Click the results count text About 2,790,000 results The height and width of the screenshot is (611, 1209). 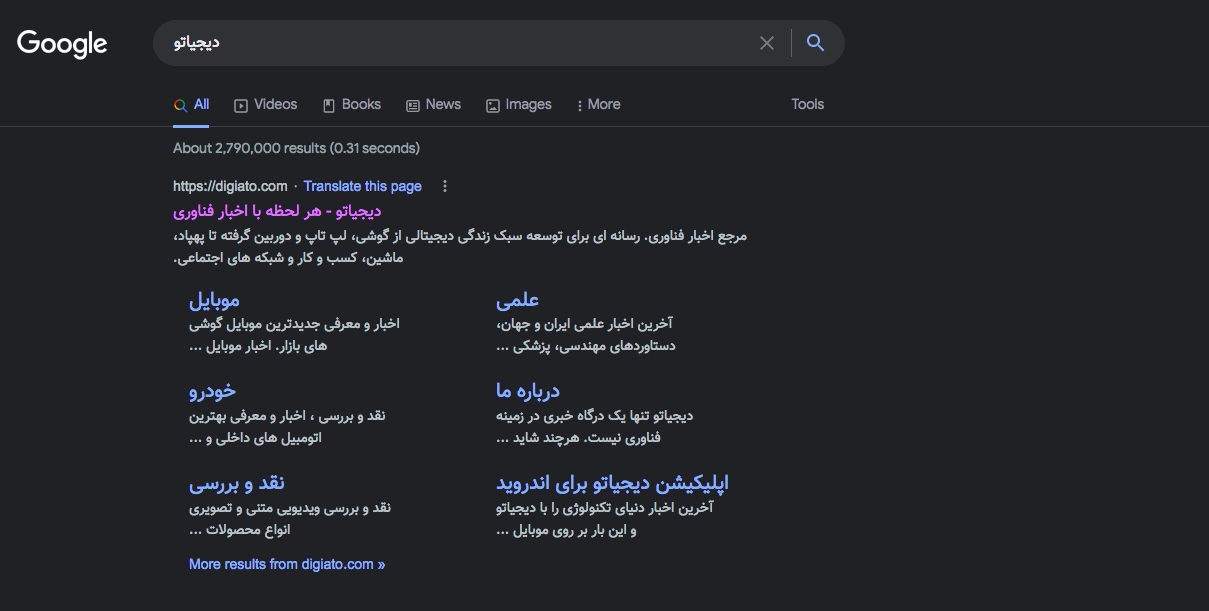(296, 148)
